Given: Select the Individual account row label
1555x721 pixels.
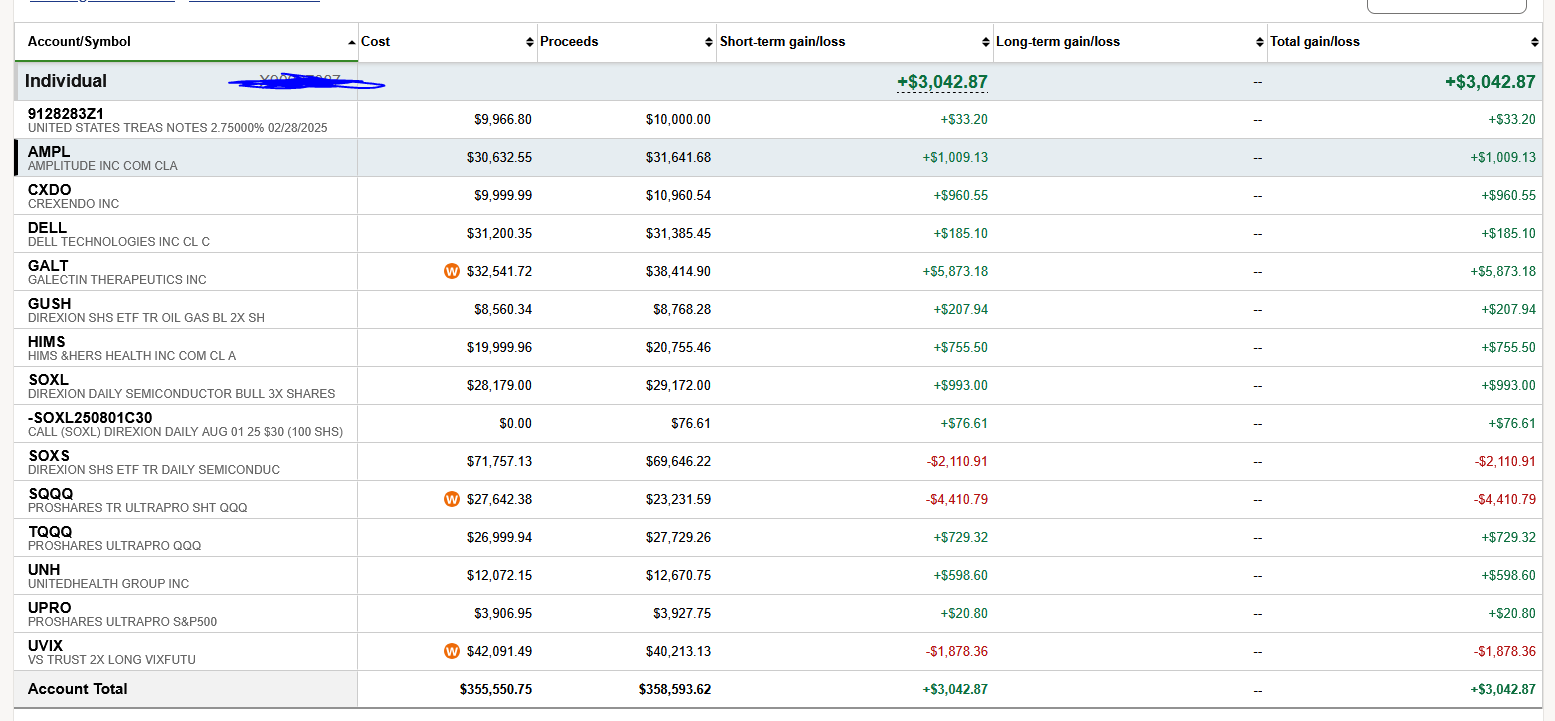Looking at the screenshot, I should [66, 81].
